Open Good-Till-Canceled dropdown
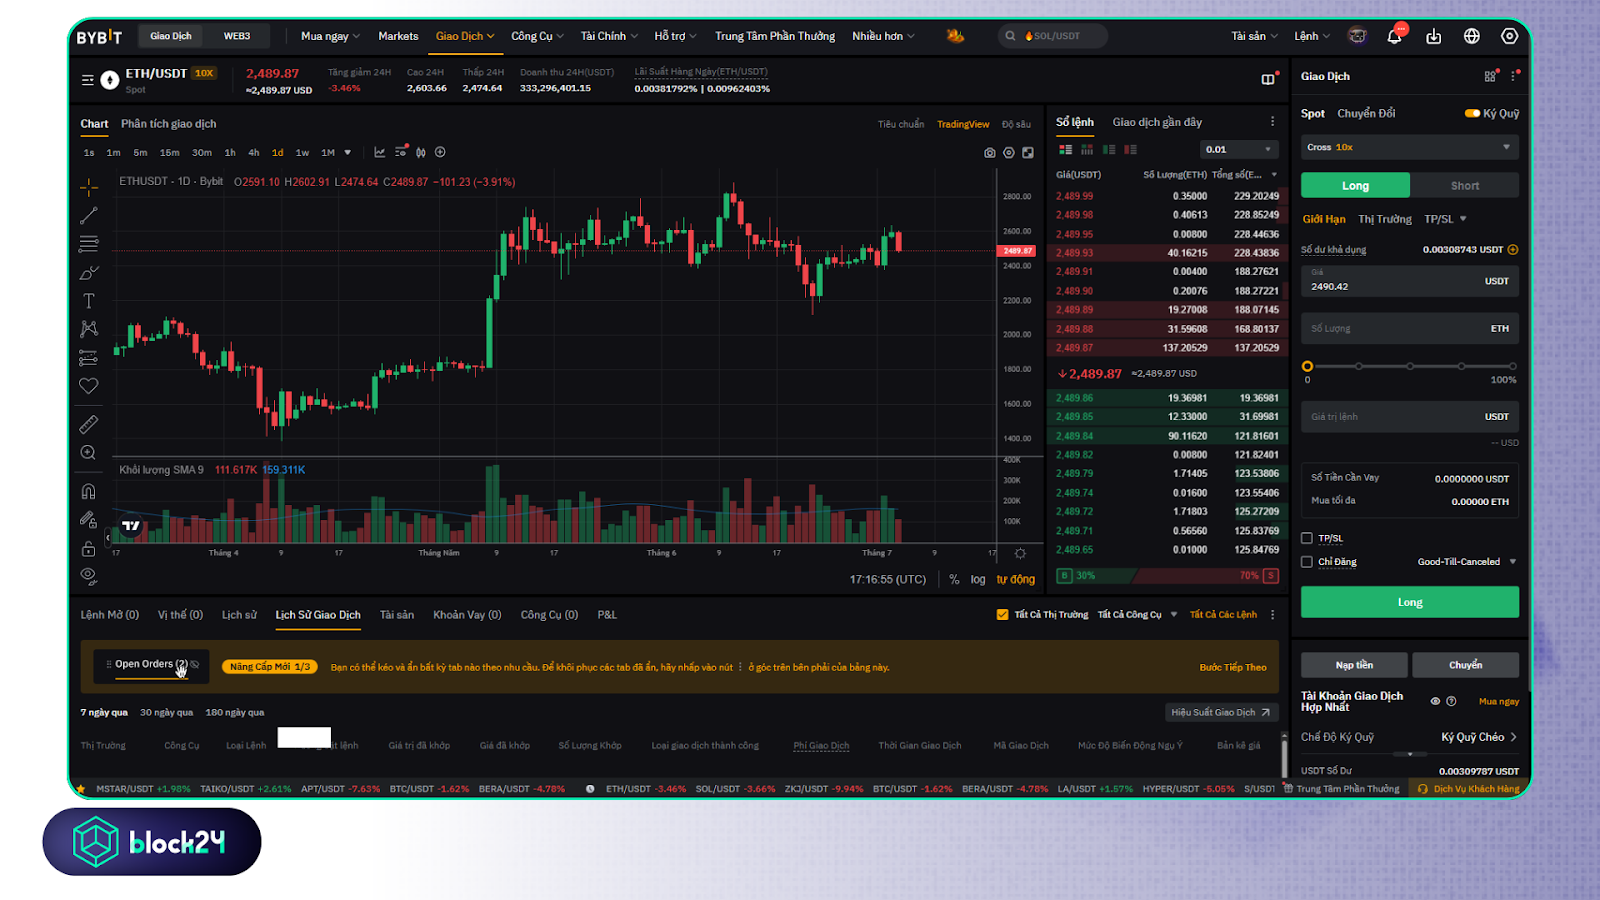The height and width of the screenshot is (900, 1600). (1466, 562)
